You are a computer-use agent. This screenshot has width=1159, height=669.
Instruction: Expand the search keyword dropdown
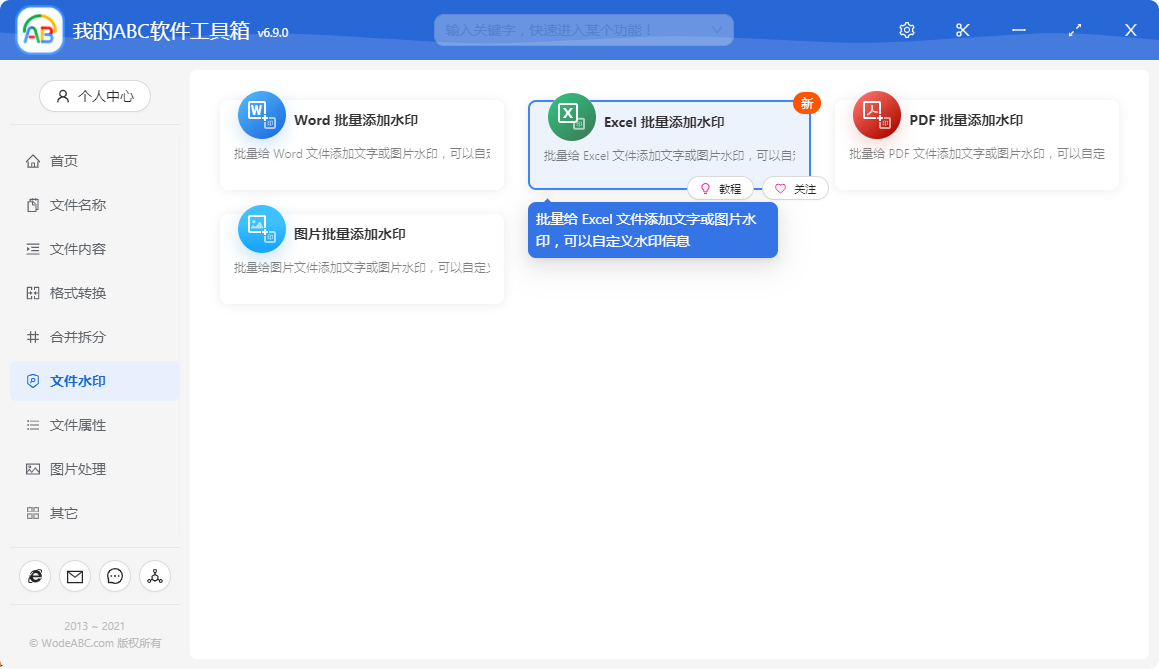[x=718, y=29]
